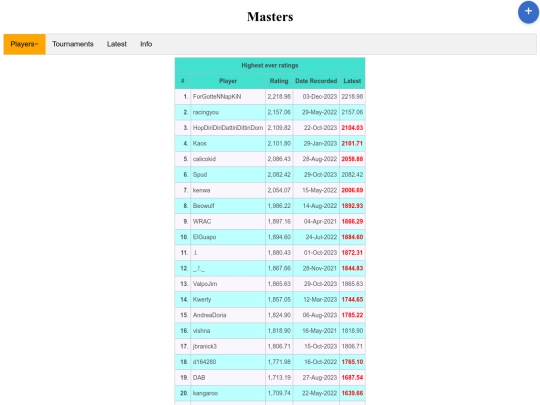
Task: Click rating 2,218.98 cell
Action: pos(279,97)
